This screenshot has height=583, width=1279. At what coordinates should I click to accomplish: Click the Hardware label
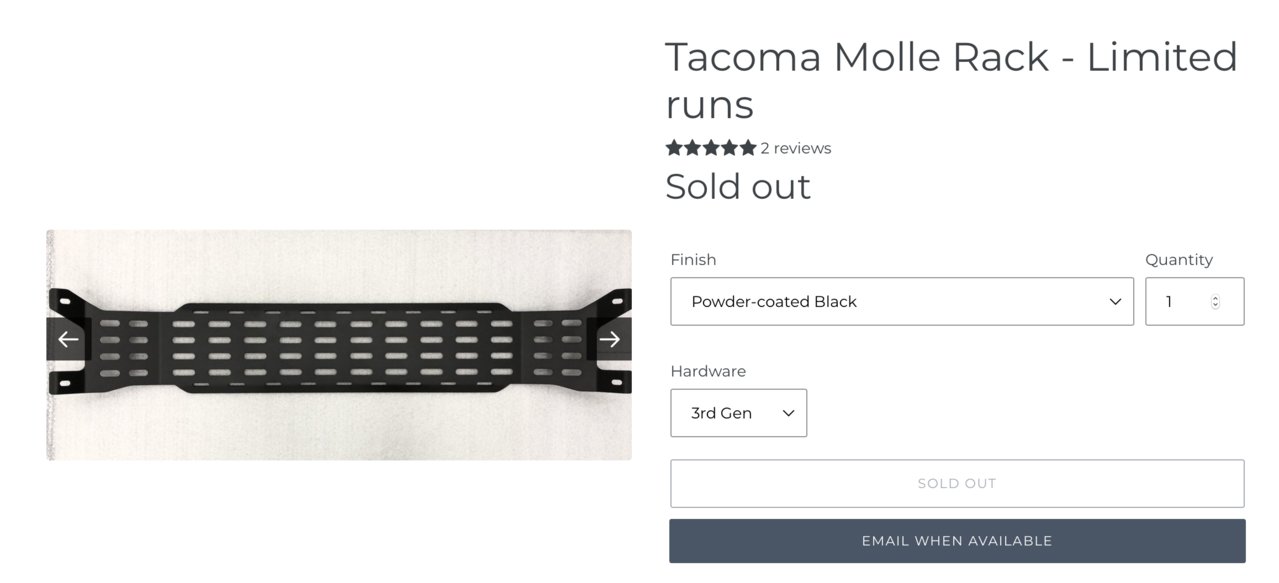click(708, 371)
